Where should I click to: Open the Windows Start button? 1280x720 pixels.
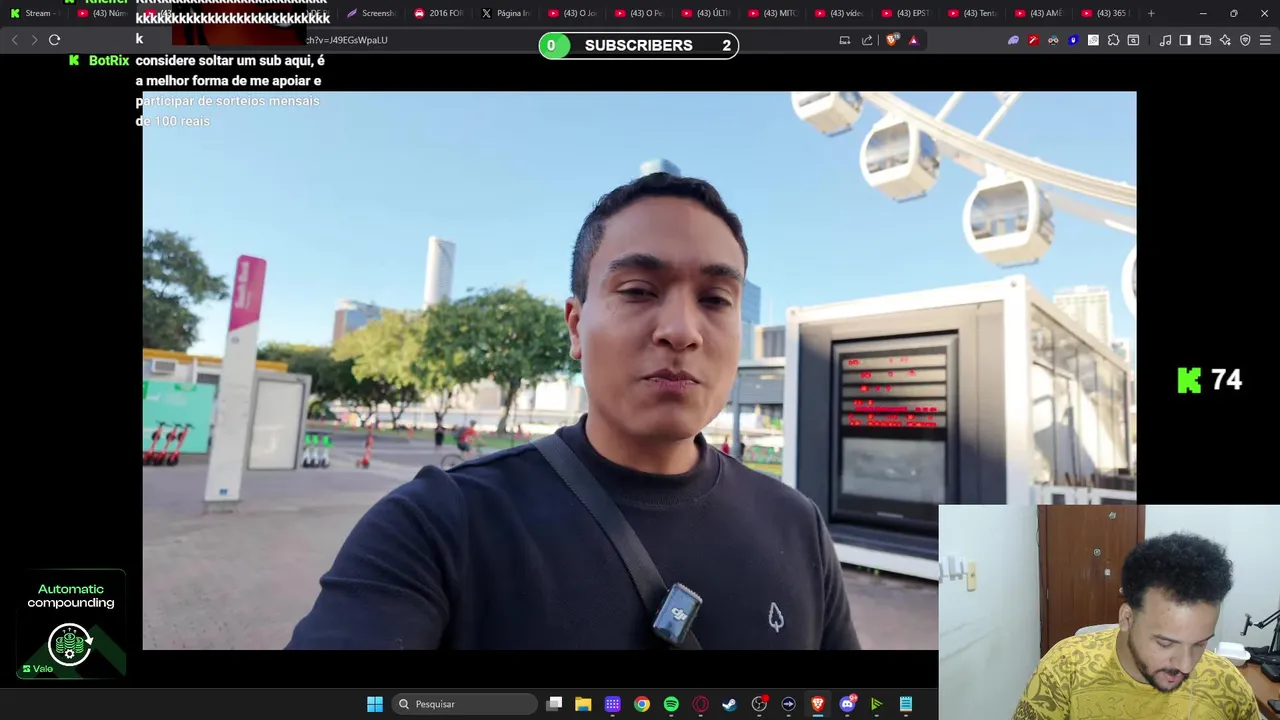(375, 704)
